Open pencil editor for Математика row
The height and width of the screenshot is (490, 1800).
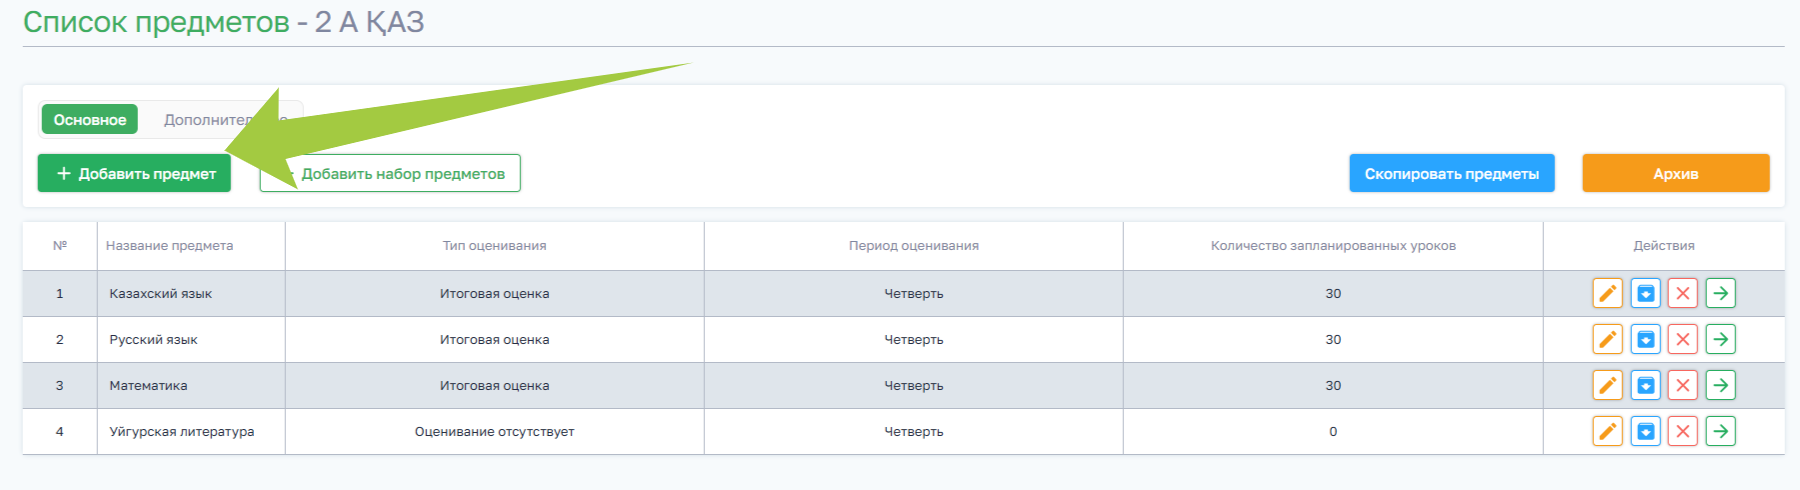pos(1607,385)
